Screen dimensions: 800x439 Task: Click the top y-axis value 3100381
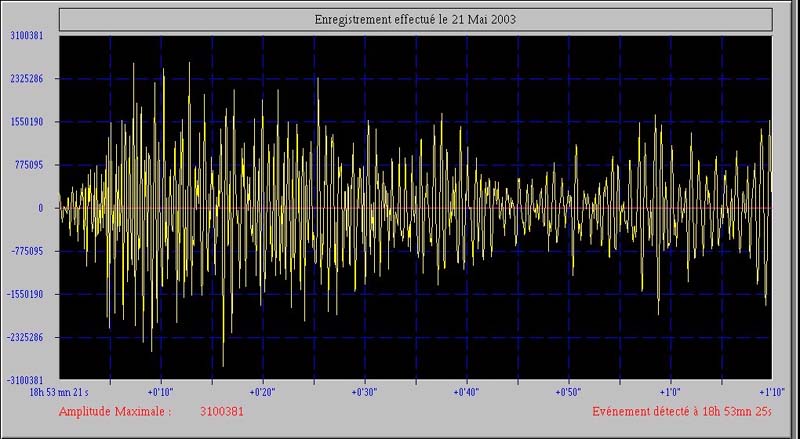click(x=27, y=35)
